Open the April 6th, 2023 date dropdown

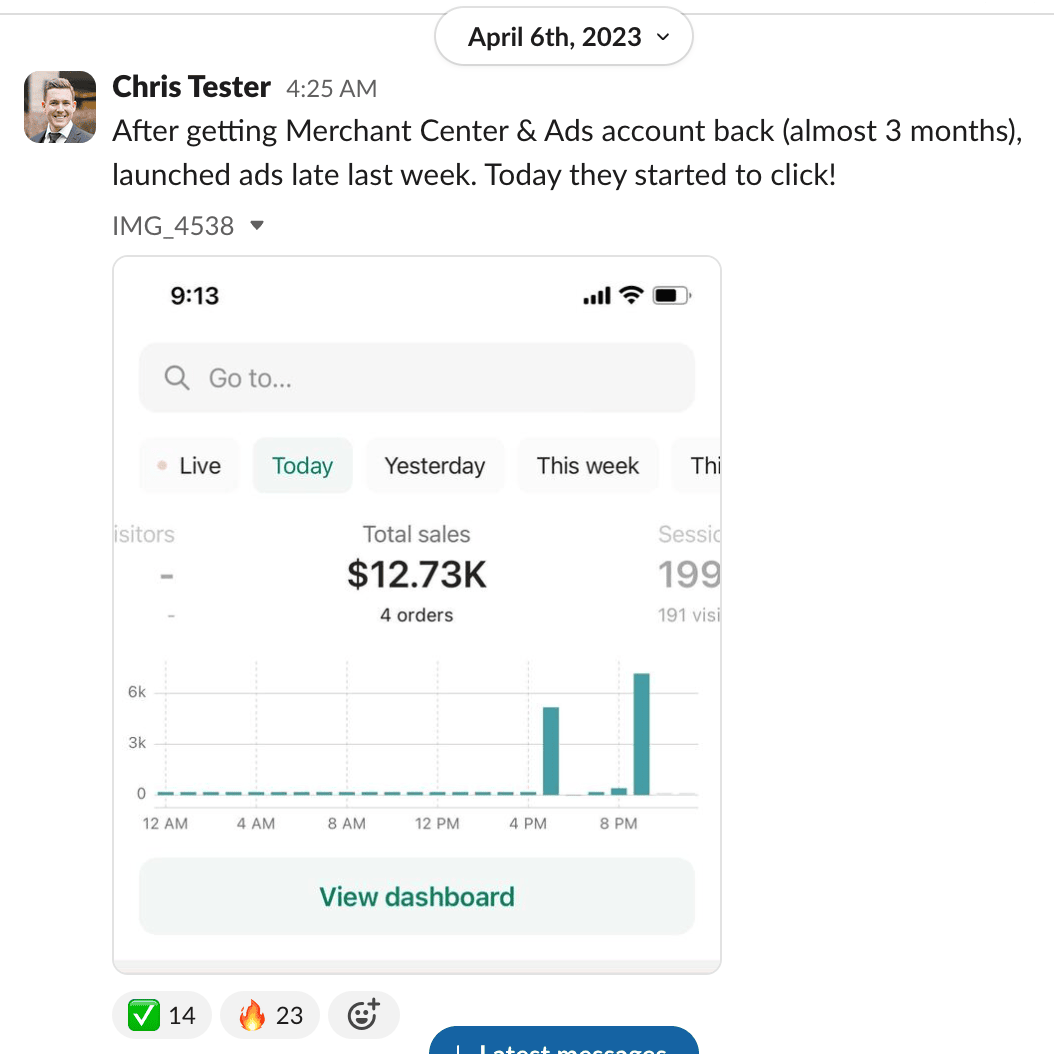click(x=564, y=37)
